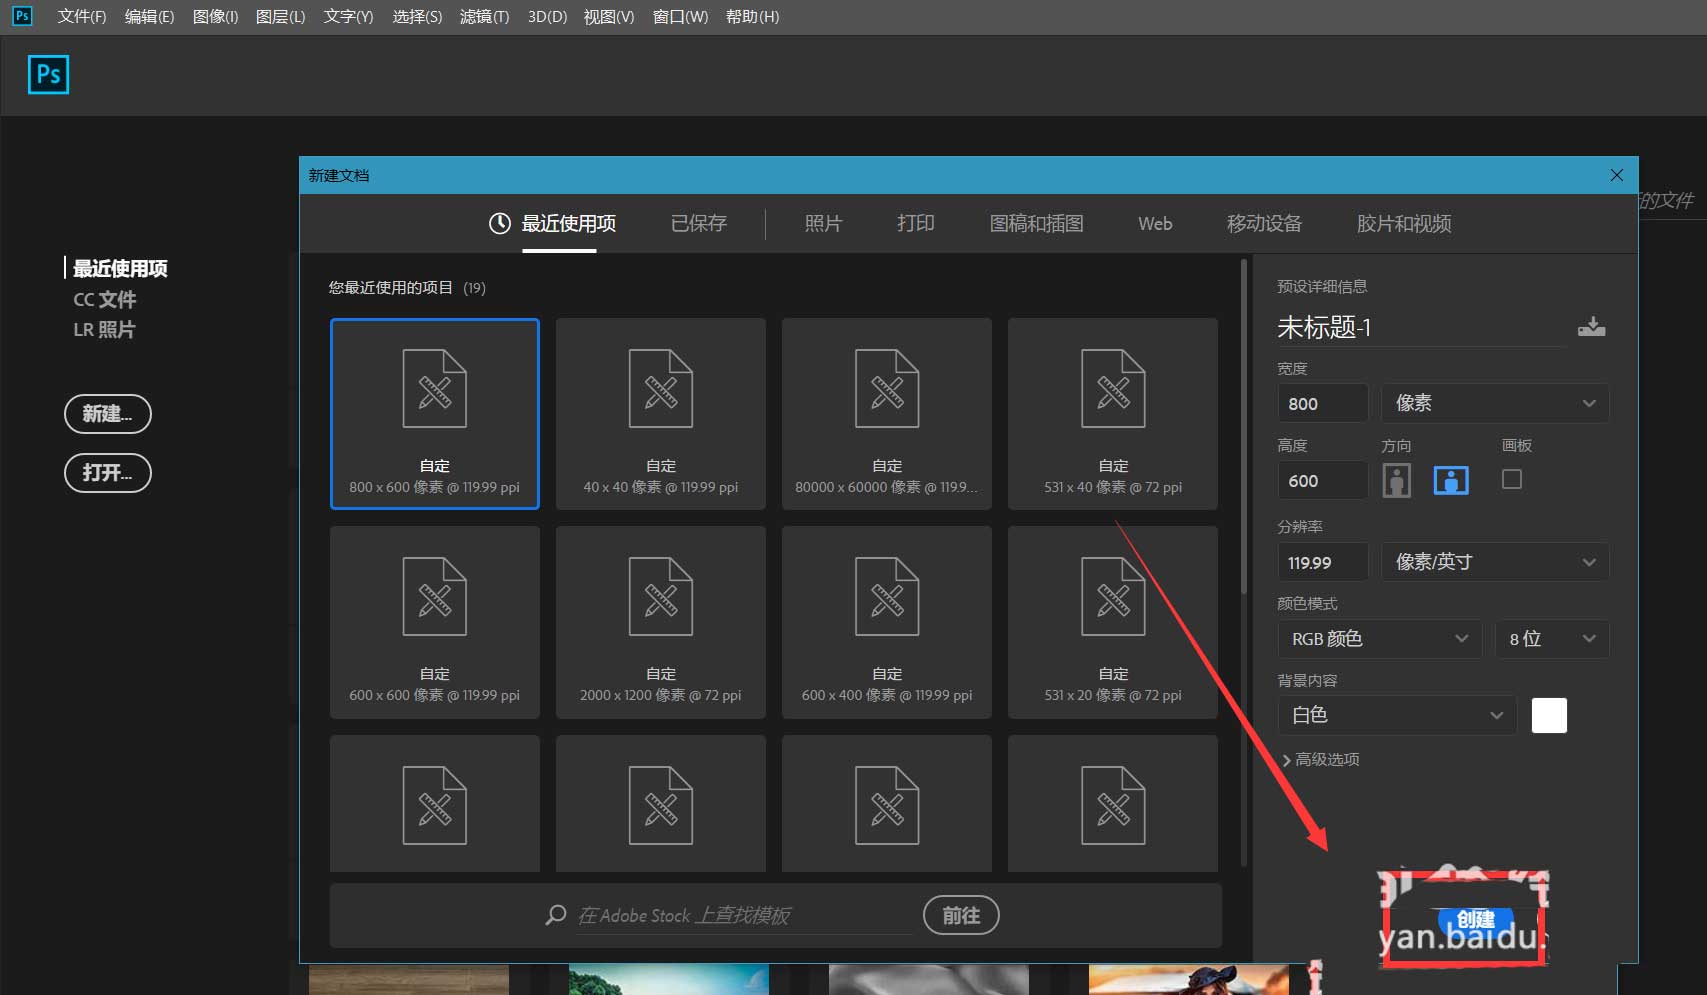Open the 3D(D) menu

pyautogui.click(x=547, y=16)
